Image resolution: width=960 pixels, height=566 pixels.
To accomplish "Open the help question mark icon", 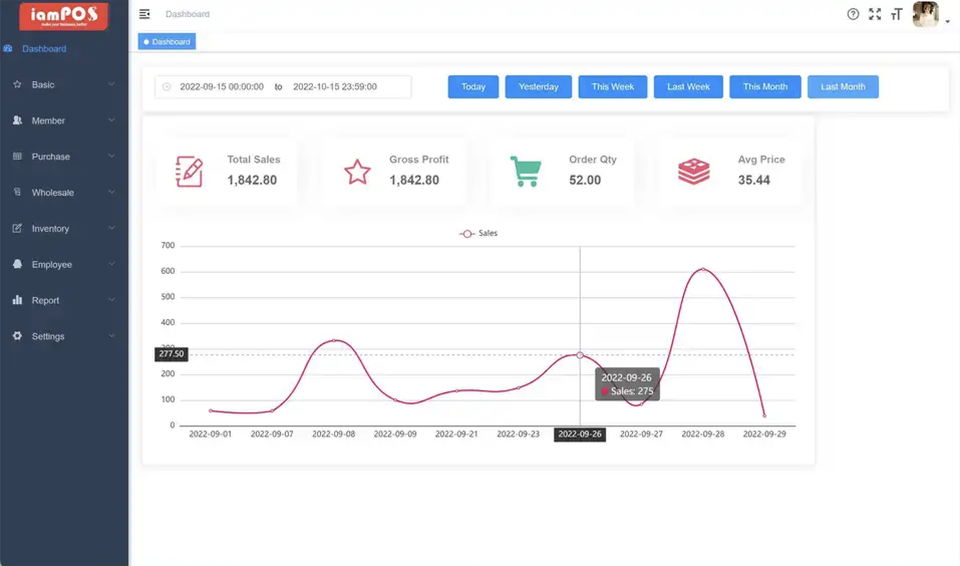I will [x=853, y=14].
